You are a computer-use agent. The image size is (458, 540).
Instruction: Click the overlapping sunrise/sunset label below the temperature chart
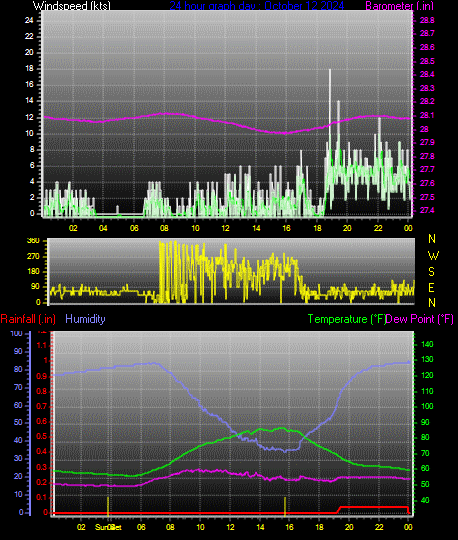click(108, 527)
